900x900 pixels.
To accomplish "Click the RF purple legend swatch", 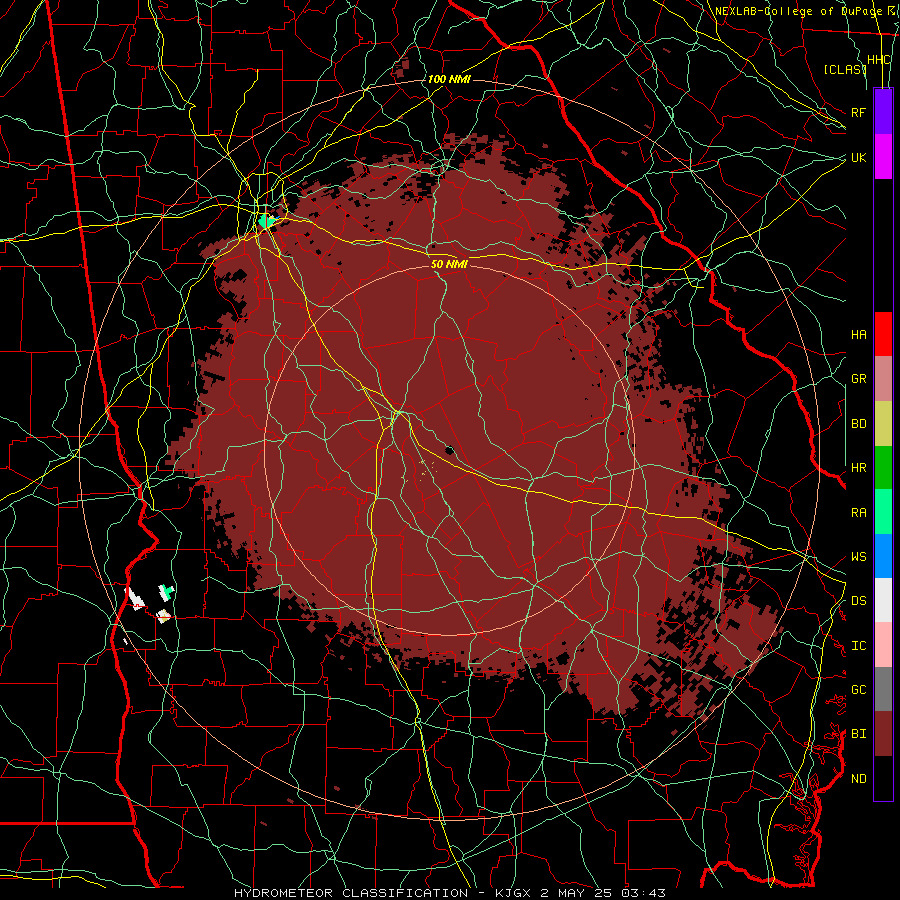I will pyautogui.click(x=883, y=112).
